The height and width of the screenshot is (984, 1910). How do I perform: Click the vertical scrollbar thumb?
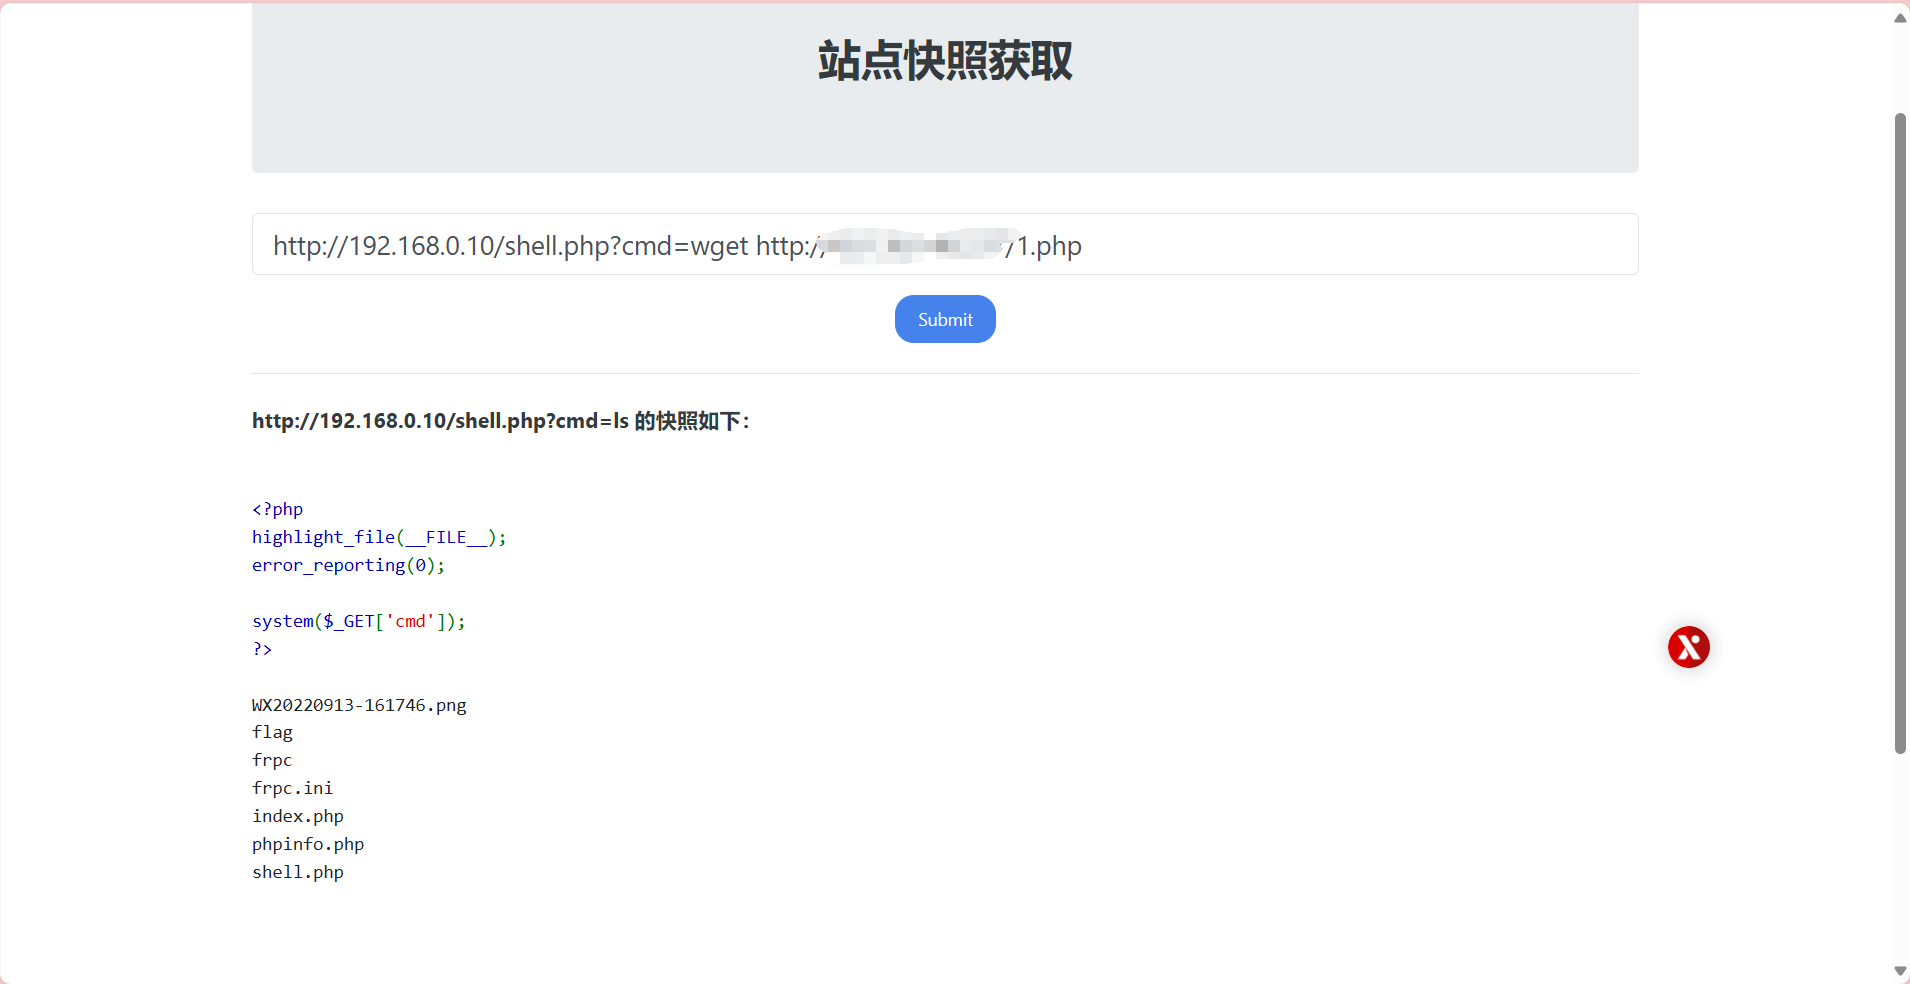[1900, 433]
